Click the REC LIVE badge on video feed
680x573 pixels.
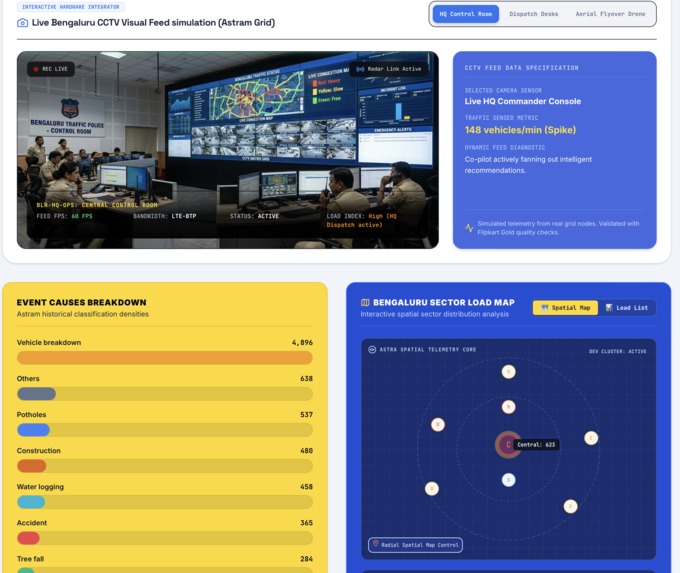pyautogui.click(x=51, y=69)
